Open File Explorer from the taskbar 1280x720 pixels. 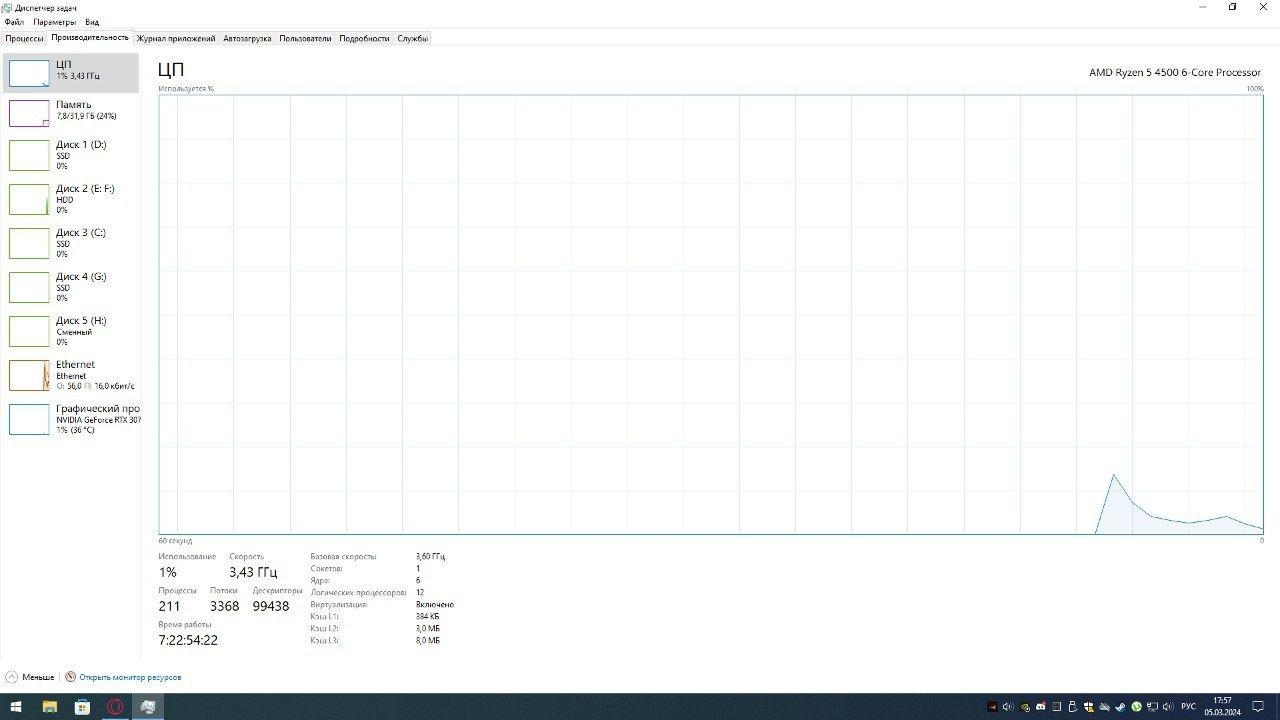click(x=50, y=706)
